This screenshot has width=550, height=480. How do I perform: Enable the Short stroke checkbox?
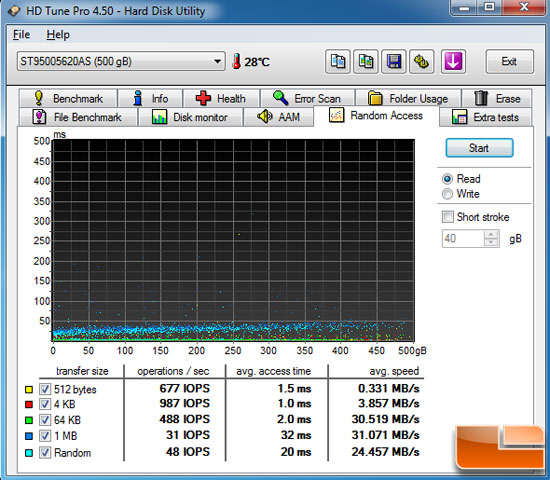point(448,217)
